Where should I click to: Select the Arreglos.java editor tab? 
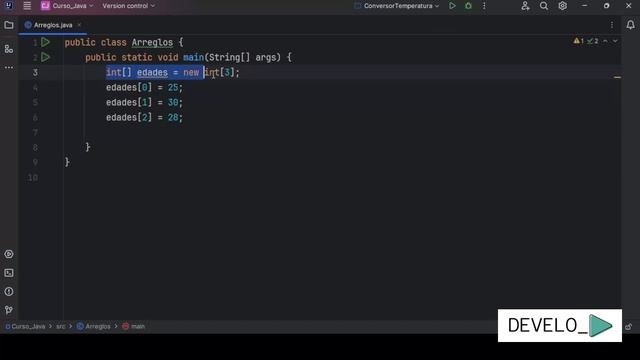click(x=52, y=25)
